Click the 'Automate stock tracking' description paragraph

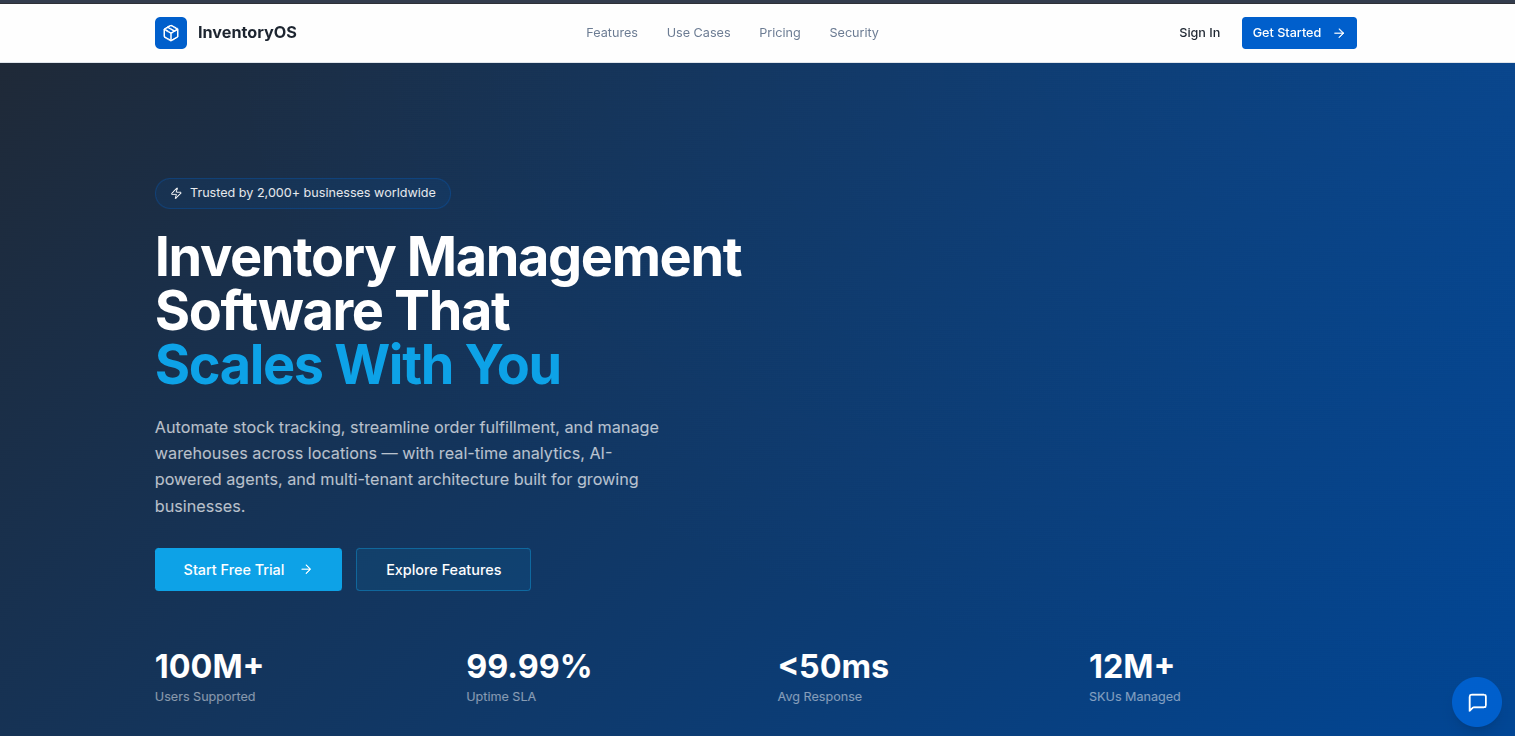pyautogui.click(x=407, y=467)
